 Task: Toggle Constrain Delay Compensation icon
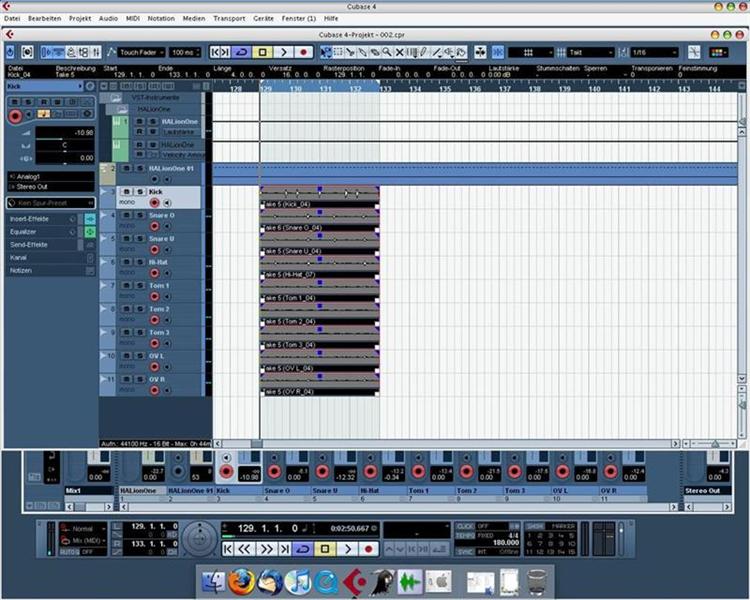tap(27, 52)
